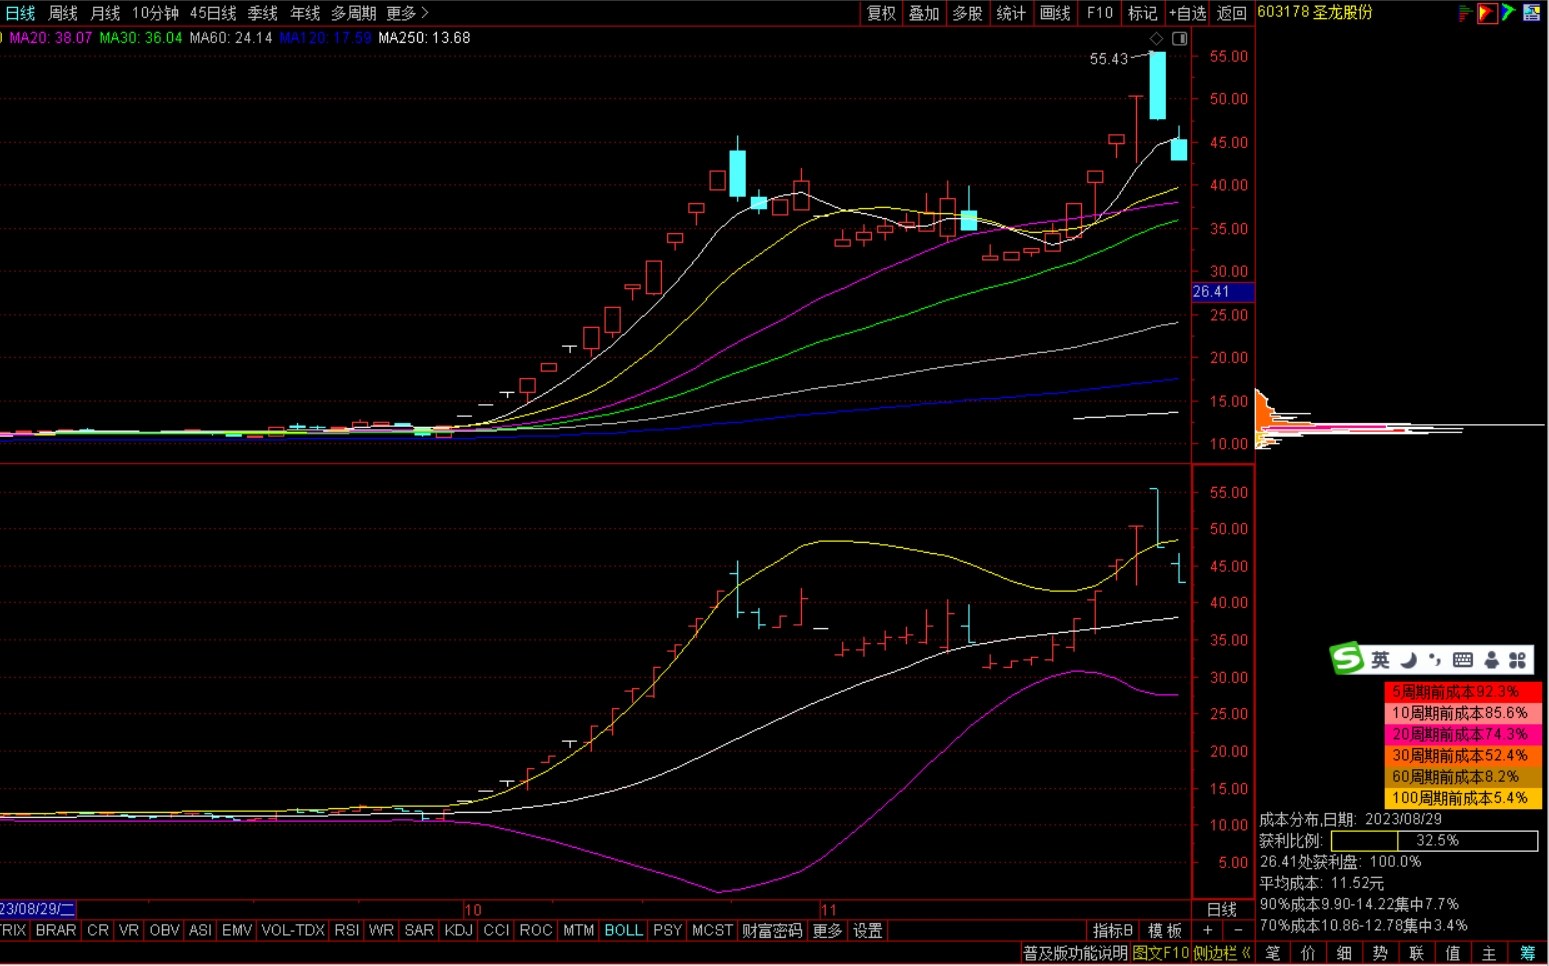Toggle 复权 price adjustment
The image size is (1549, 966).
881,13
